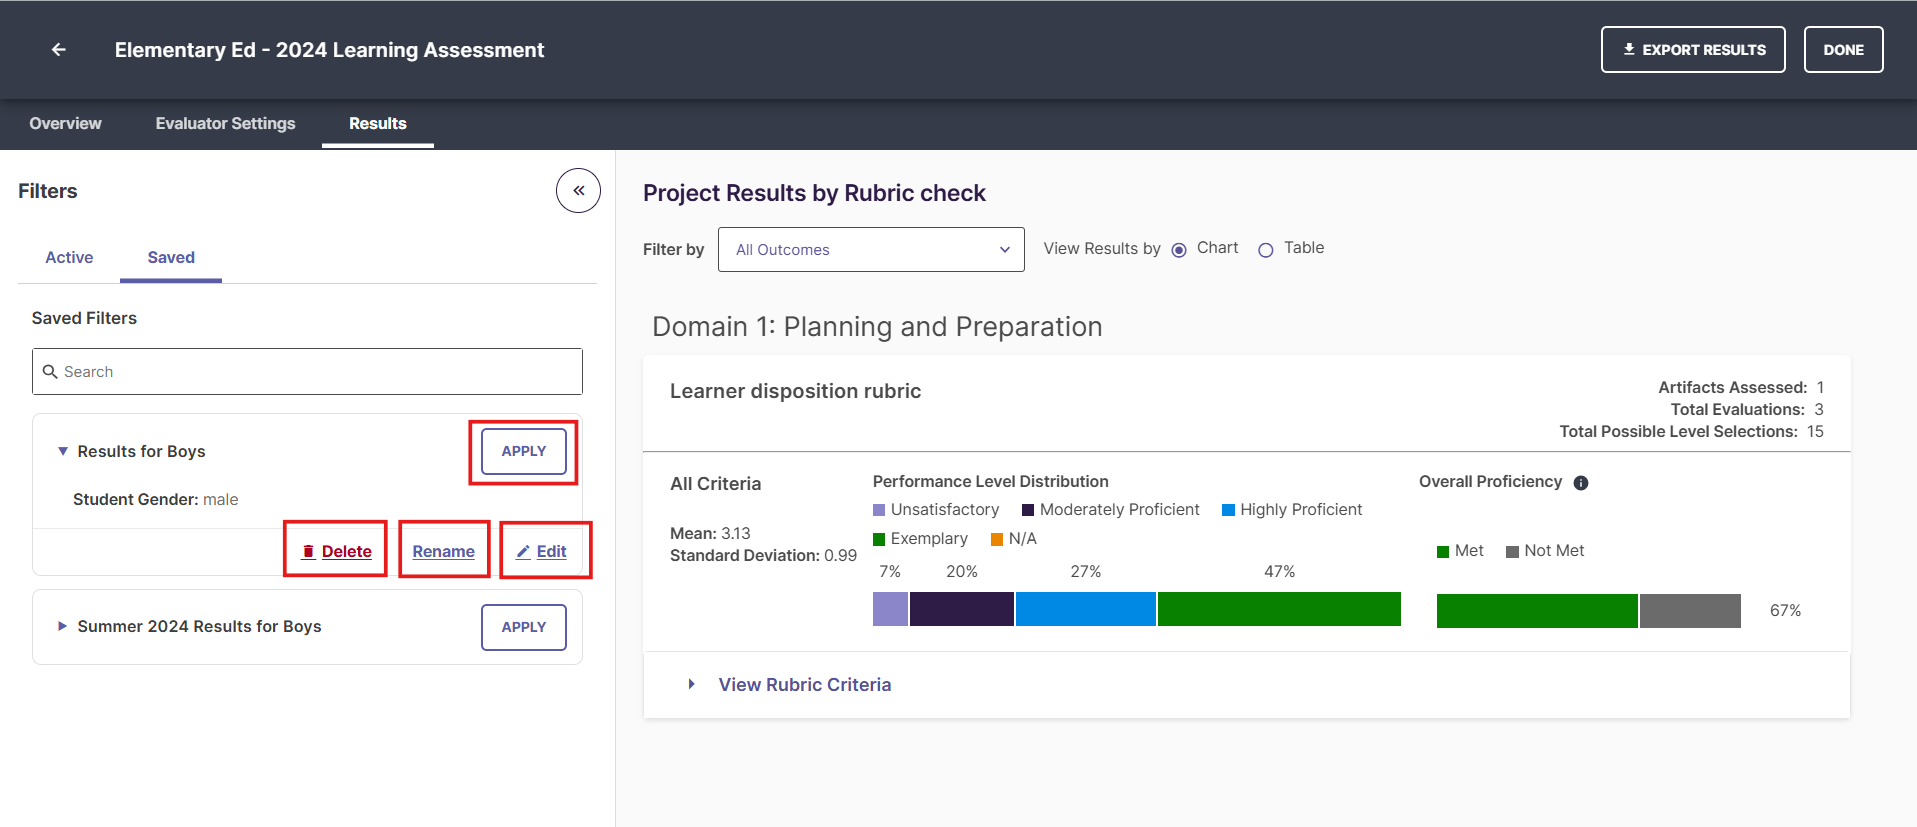The image size is (1917, 827).
Task: Click the Exemplary legend entry
Action: [920, 539]
